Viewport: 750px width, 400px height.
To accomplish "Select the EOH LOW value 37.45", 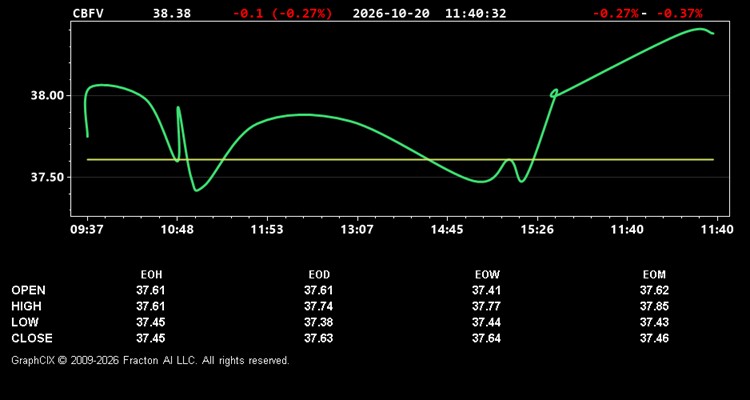I will tap(151, 322).
